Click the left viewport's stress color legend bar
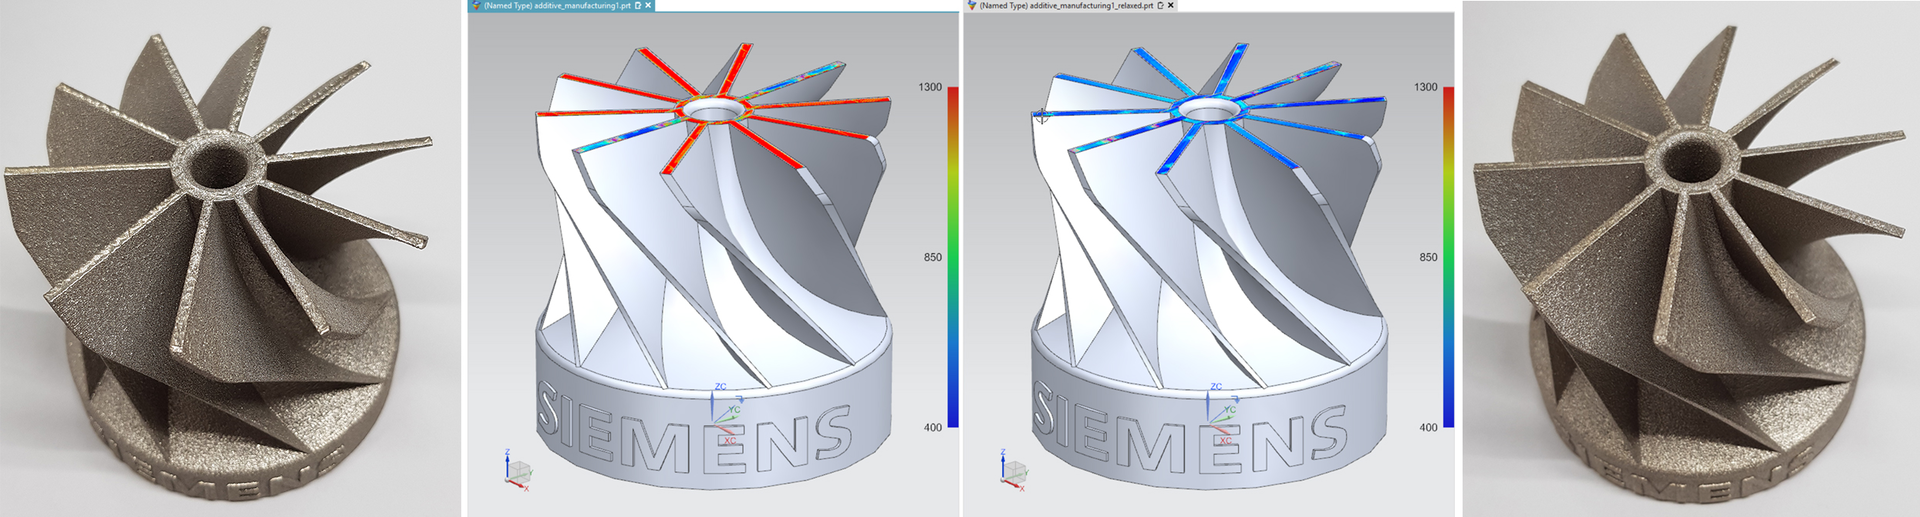Image resolution: width=1920 pixels, height=517 pixels. [x=953, y=257]
